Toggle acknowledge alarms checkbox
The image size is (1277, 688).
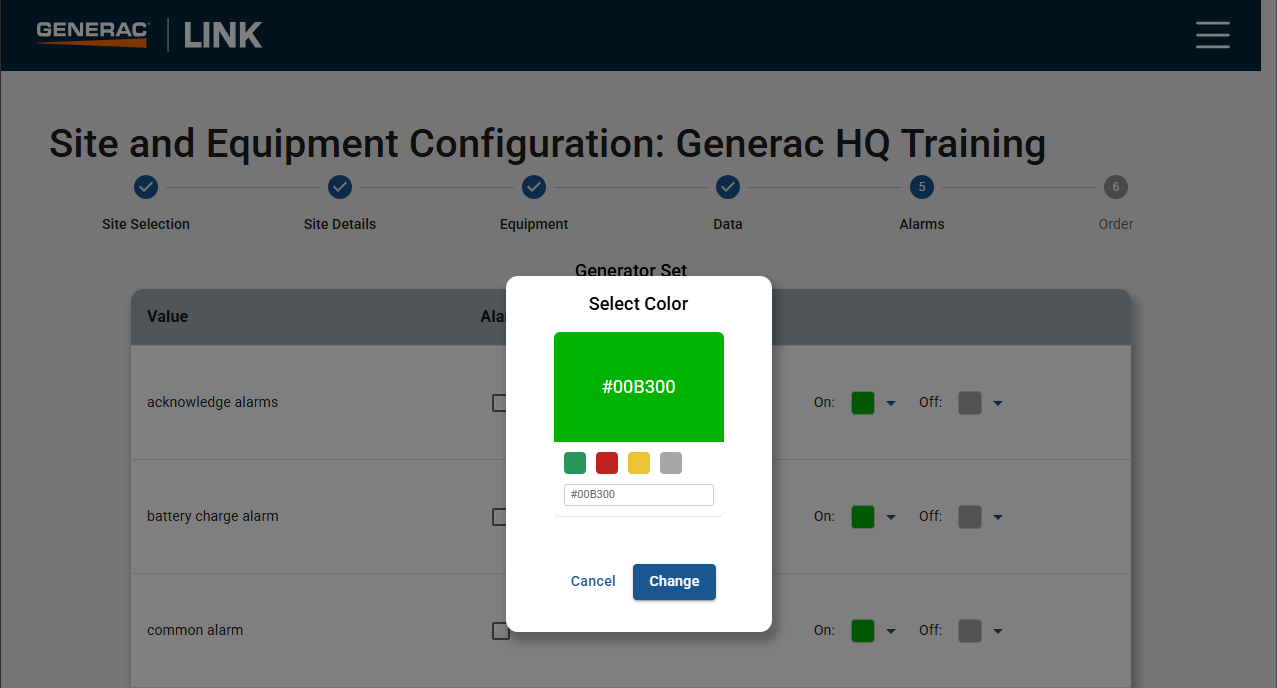(x=500, y=403)
